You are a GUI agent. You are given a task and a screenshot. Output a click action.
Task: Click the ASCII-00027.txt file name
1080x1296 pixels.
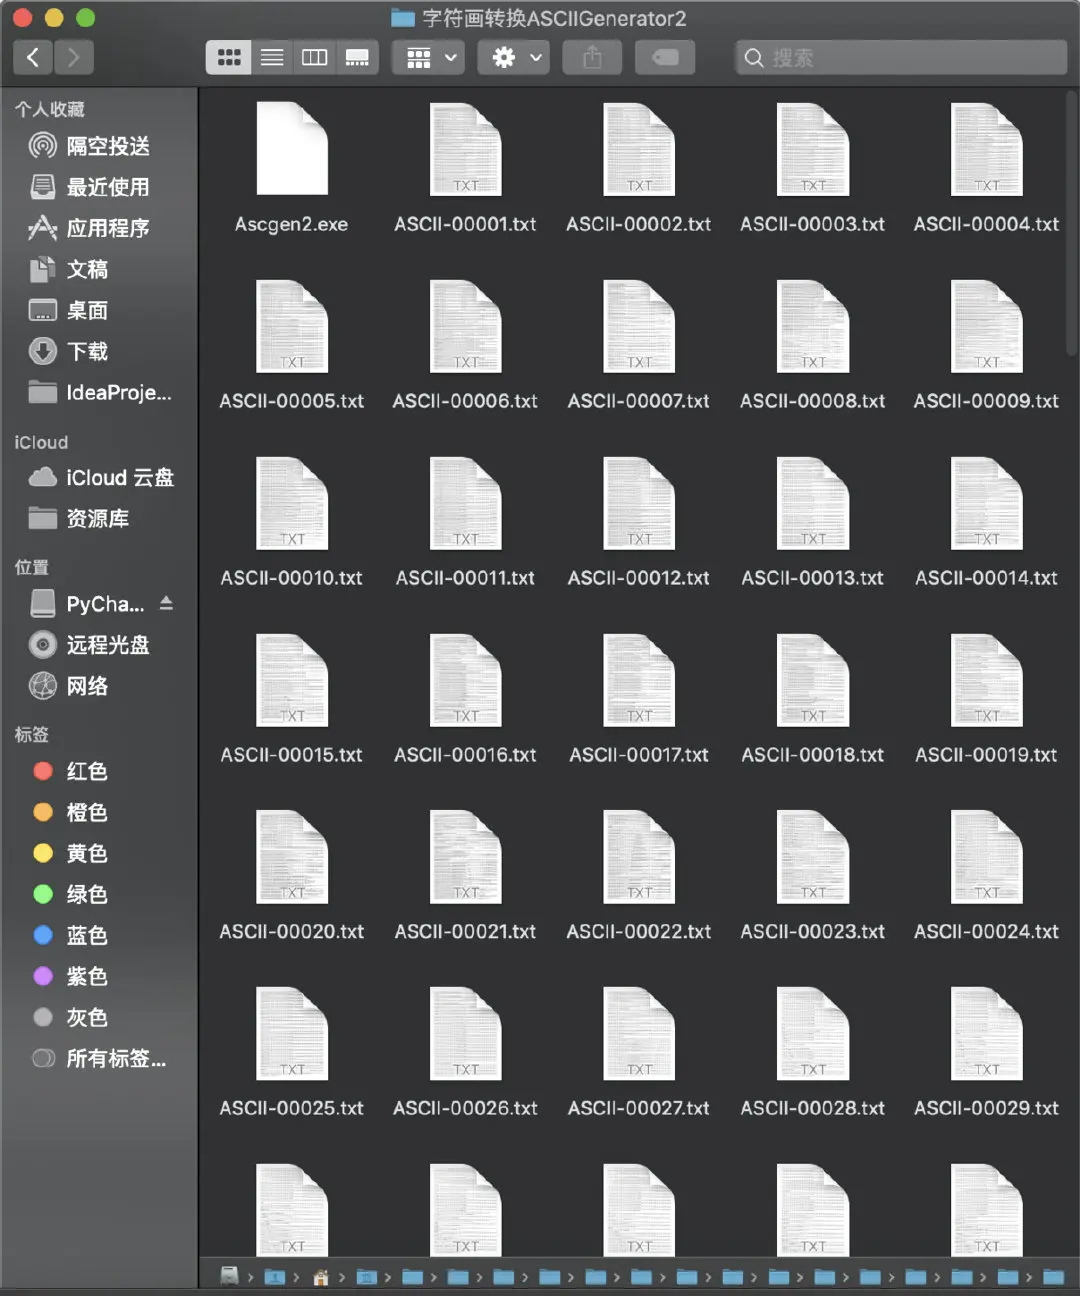pyautogui.click(x=639, y=1108)
